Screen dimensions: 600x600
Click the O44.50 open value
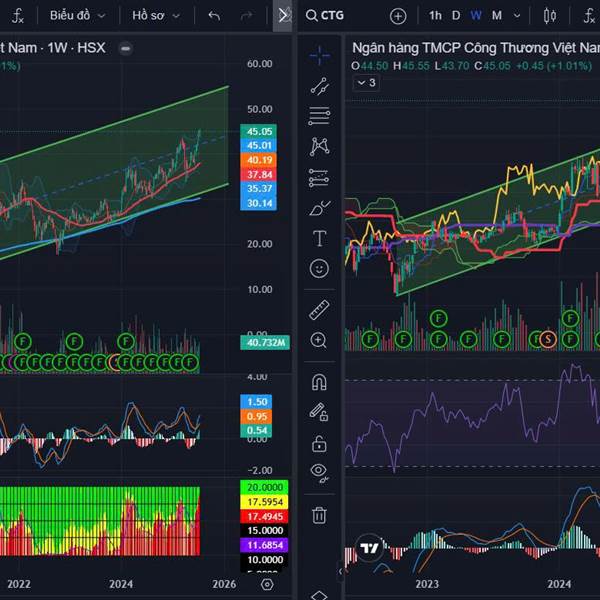pos(369,66)
